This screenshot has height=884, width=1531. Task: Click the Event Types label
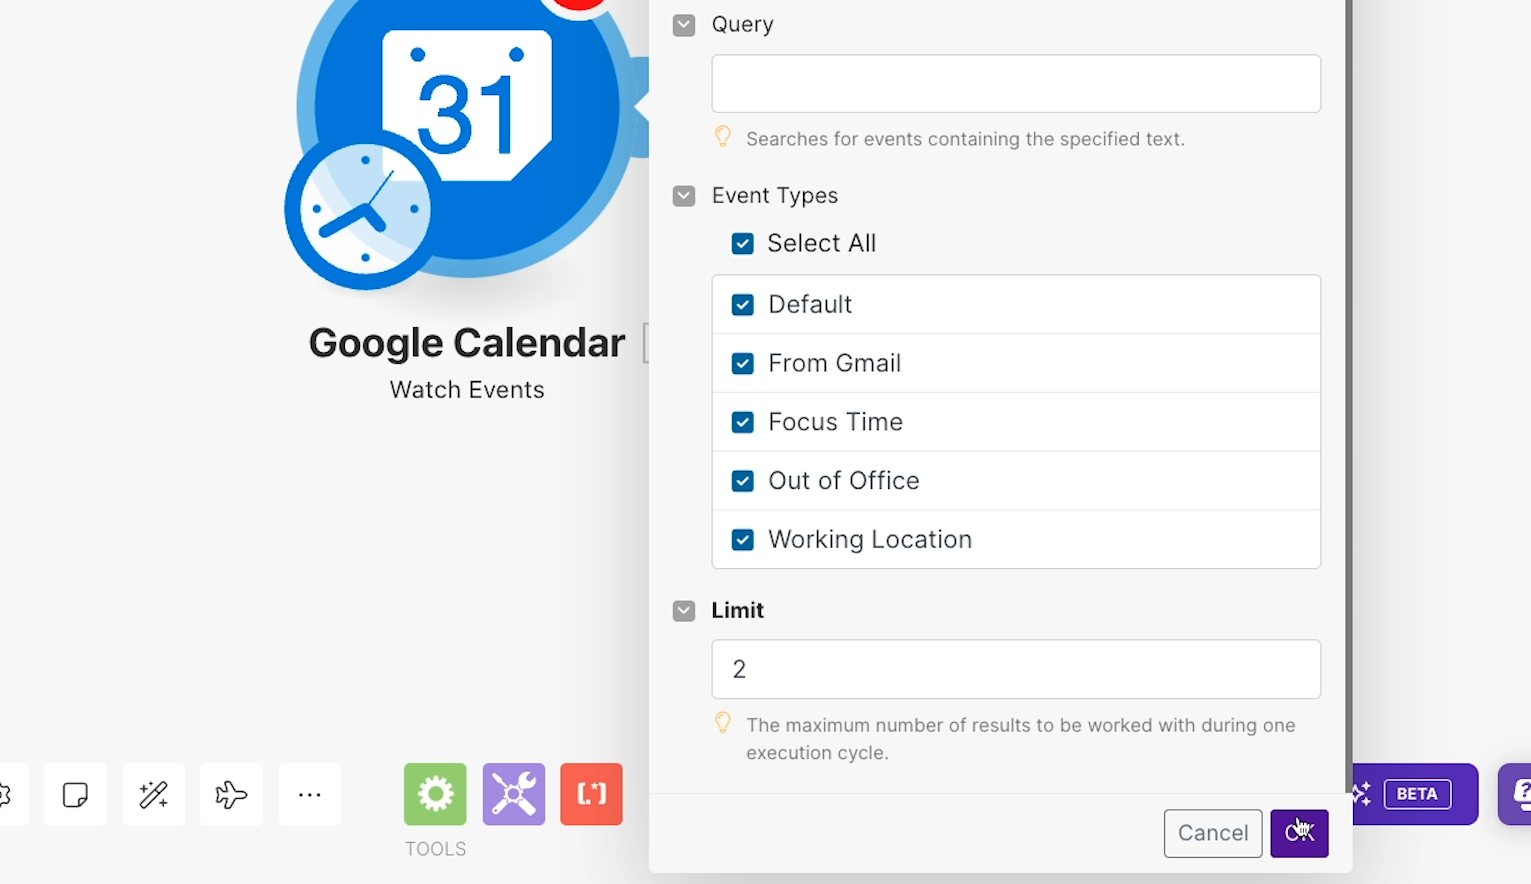(775, 196)
